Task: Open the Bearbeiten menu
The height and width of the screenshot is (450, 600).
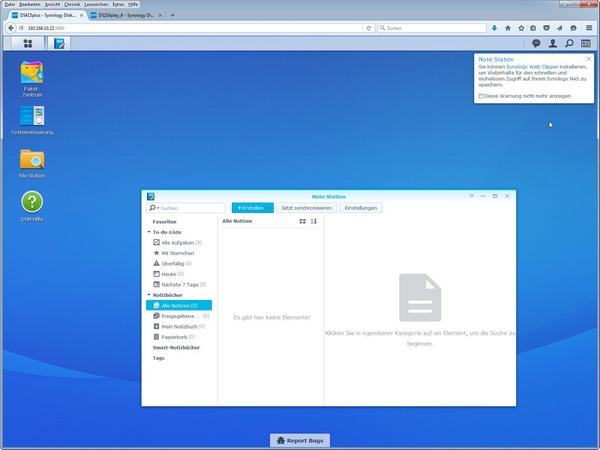Action: [x=30, y=4]
